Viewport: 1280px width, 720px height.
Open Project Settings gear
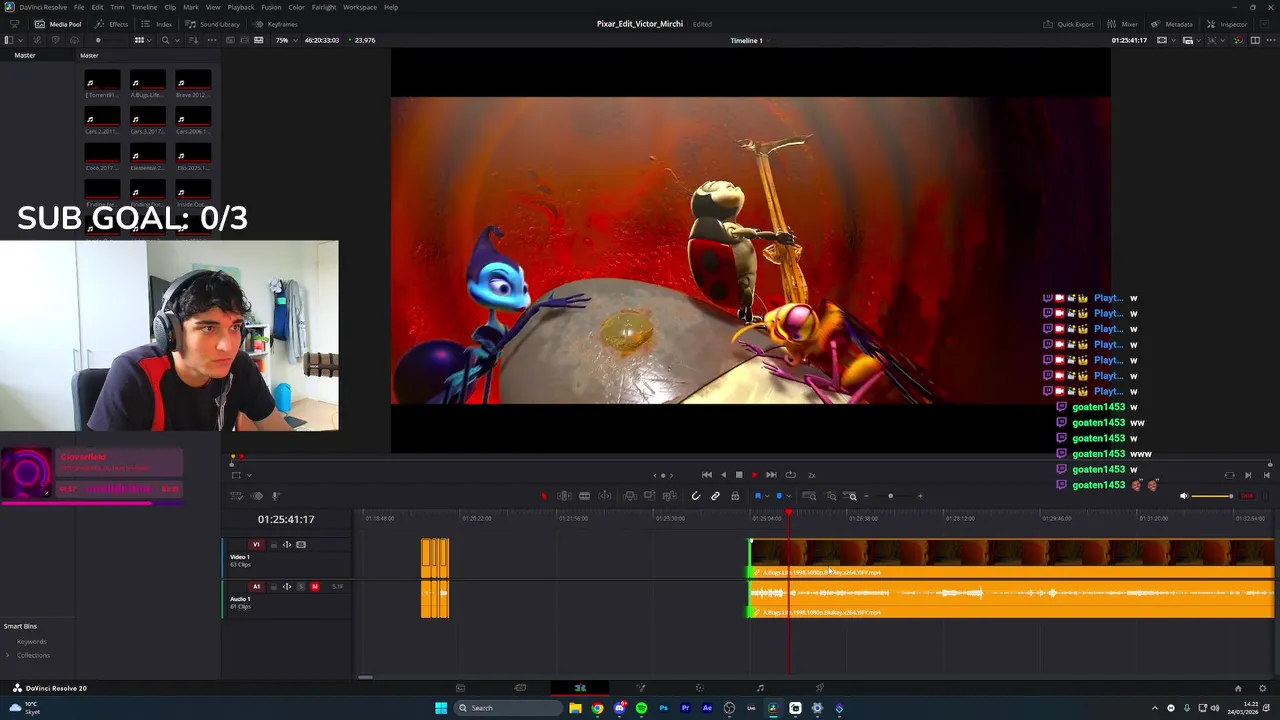click(x=1263, y=688)
